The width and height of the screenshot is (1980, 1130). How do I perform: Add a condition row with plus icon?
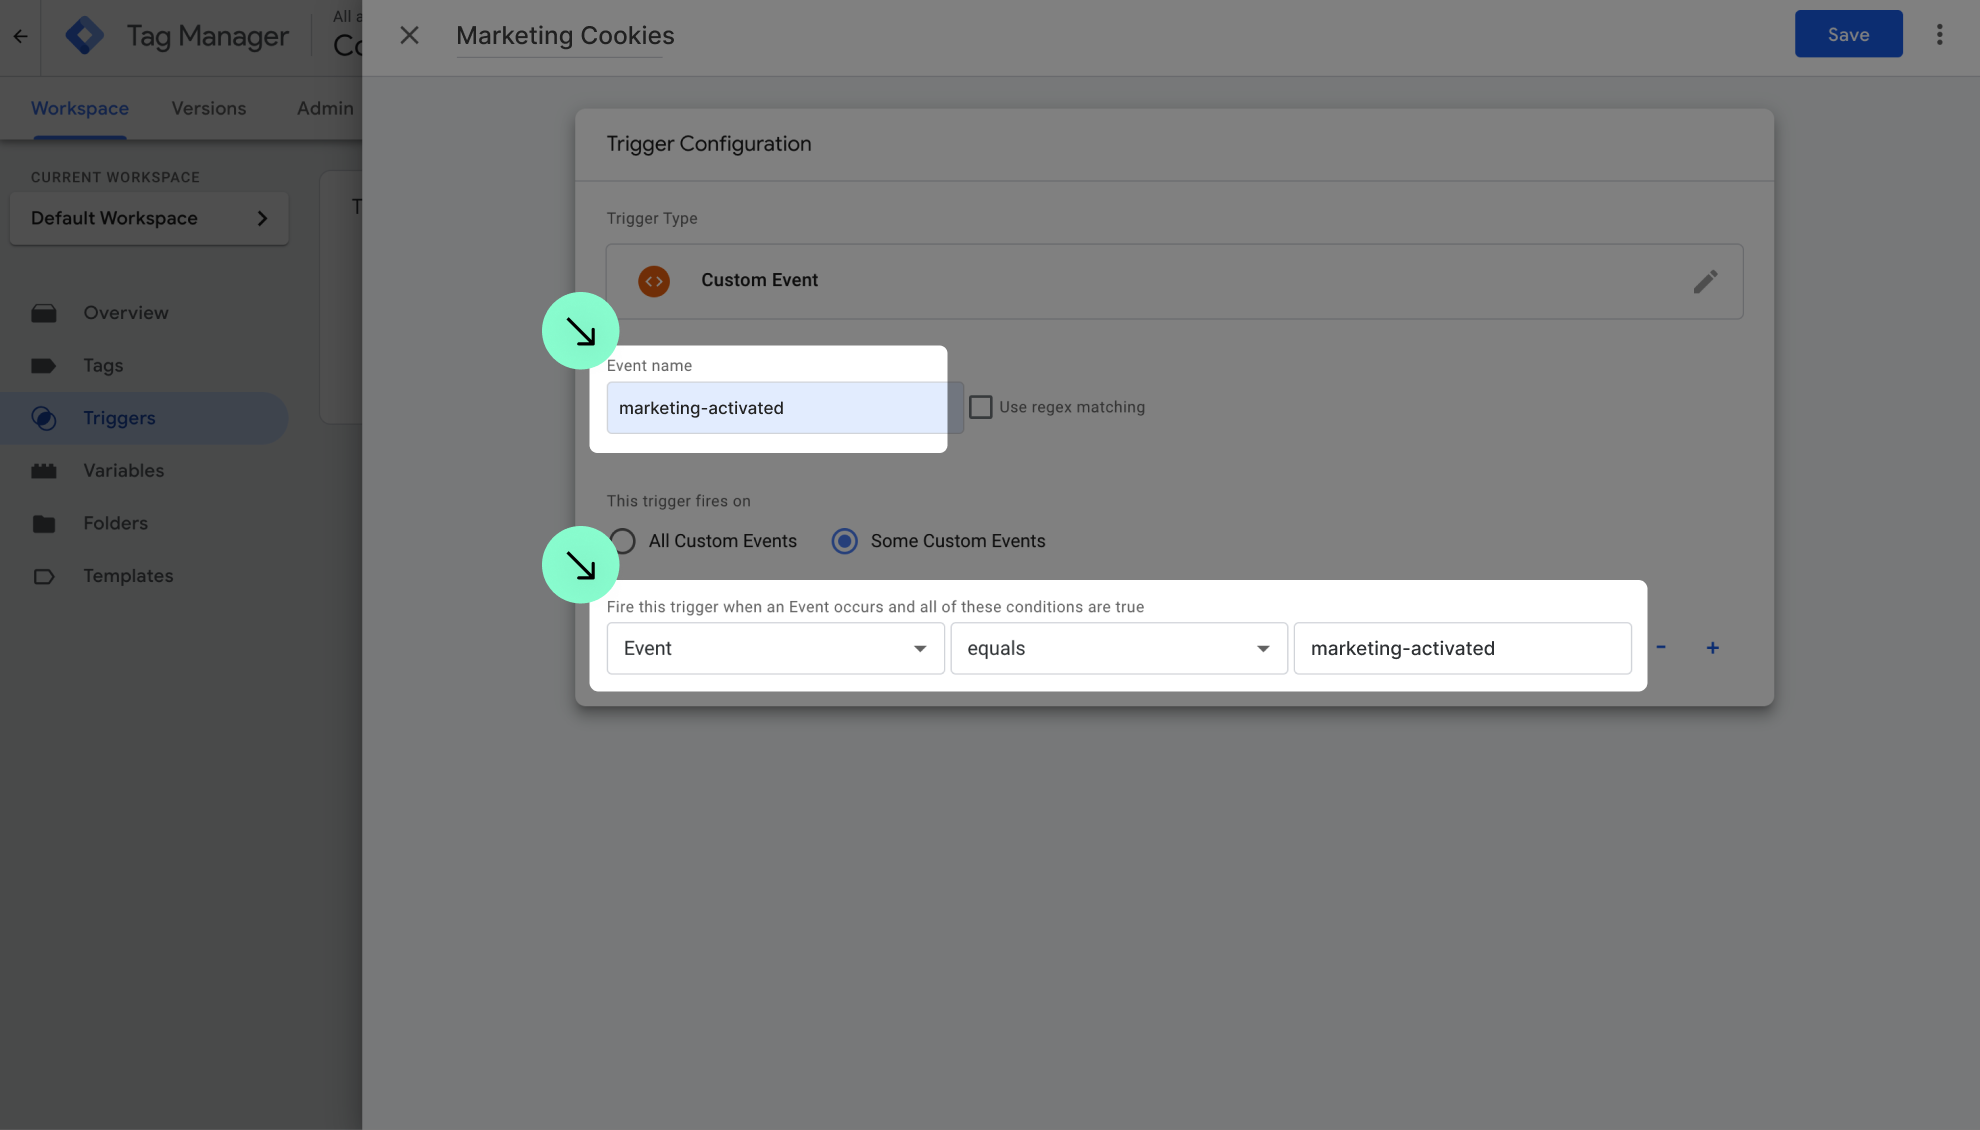pyautogui.click(x=1713, y=648)
